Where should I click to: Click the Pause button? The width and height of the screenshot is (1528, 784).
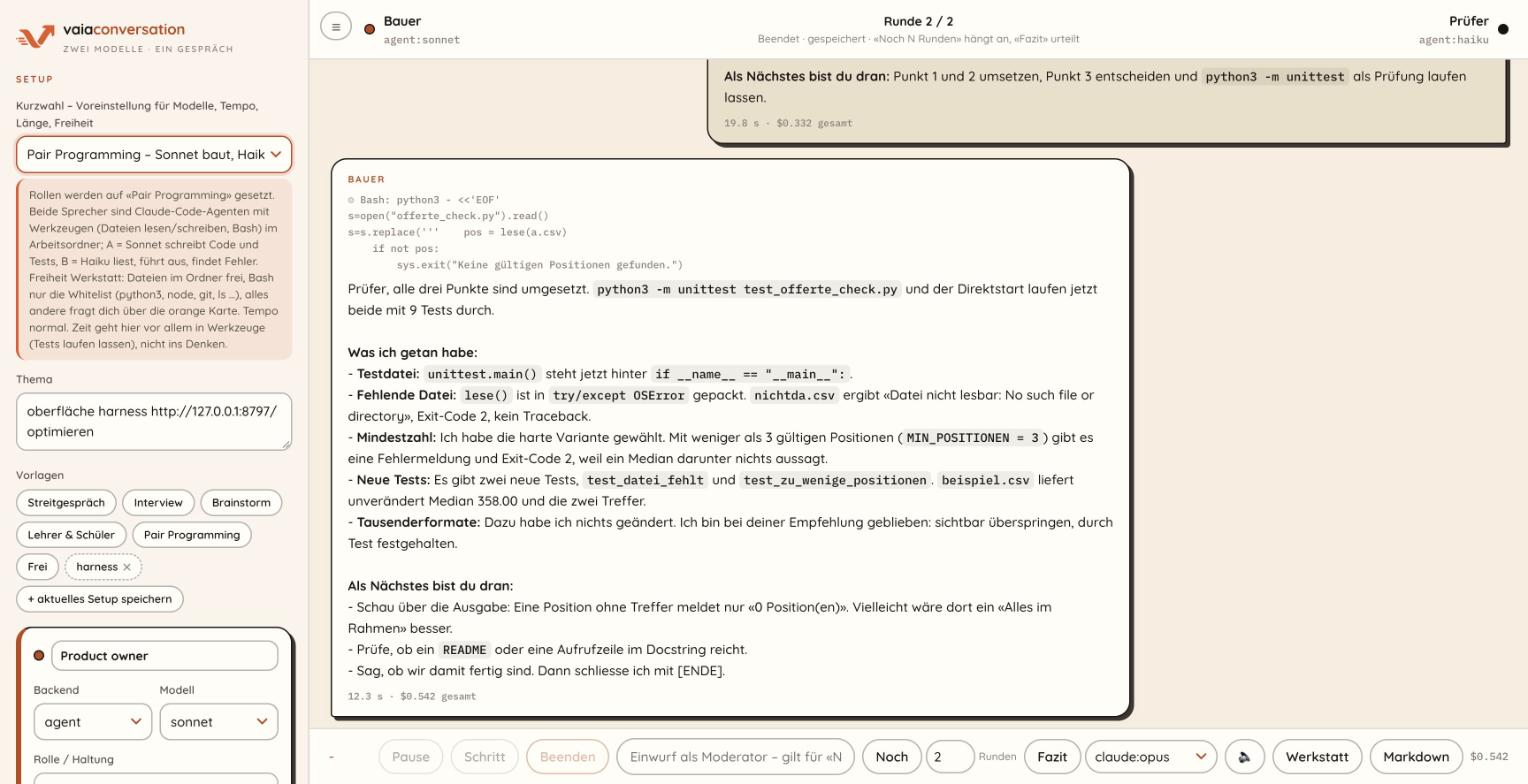point(410,757)
